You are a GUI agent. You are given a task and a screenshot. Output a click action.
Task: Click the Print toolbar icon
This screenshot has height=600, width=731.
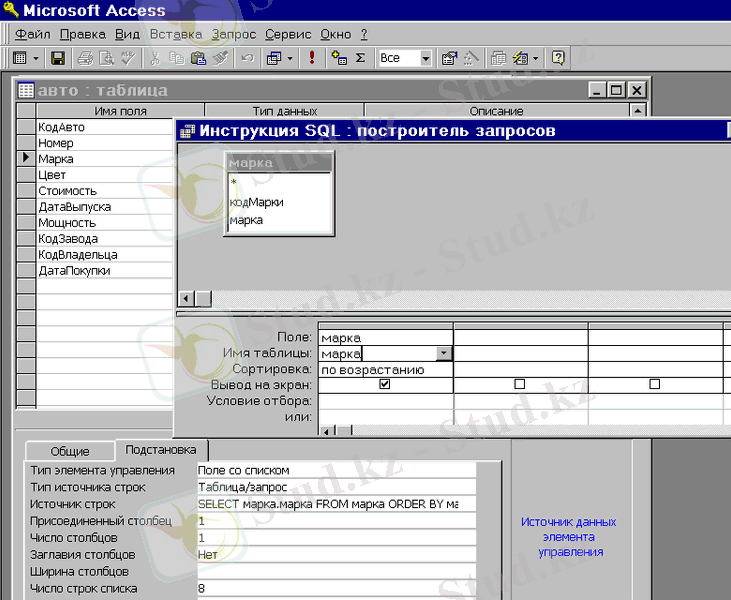pyautogui.click(x=85, y=58)
